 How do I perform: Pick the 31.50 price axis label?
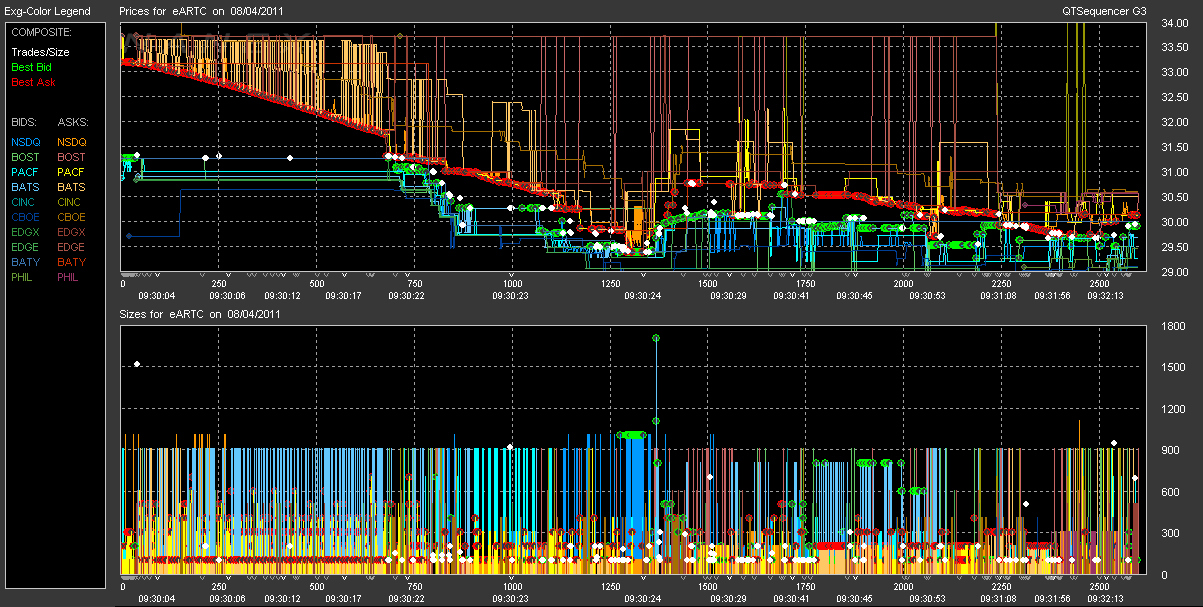click(1174, 148)
